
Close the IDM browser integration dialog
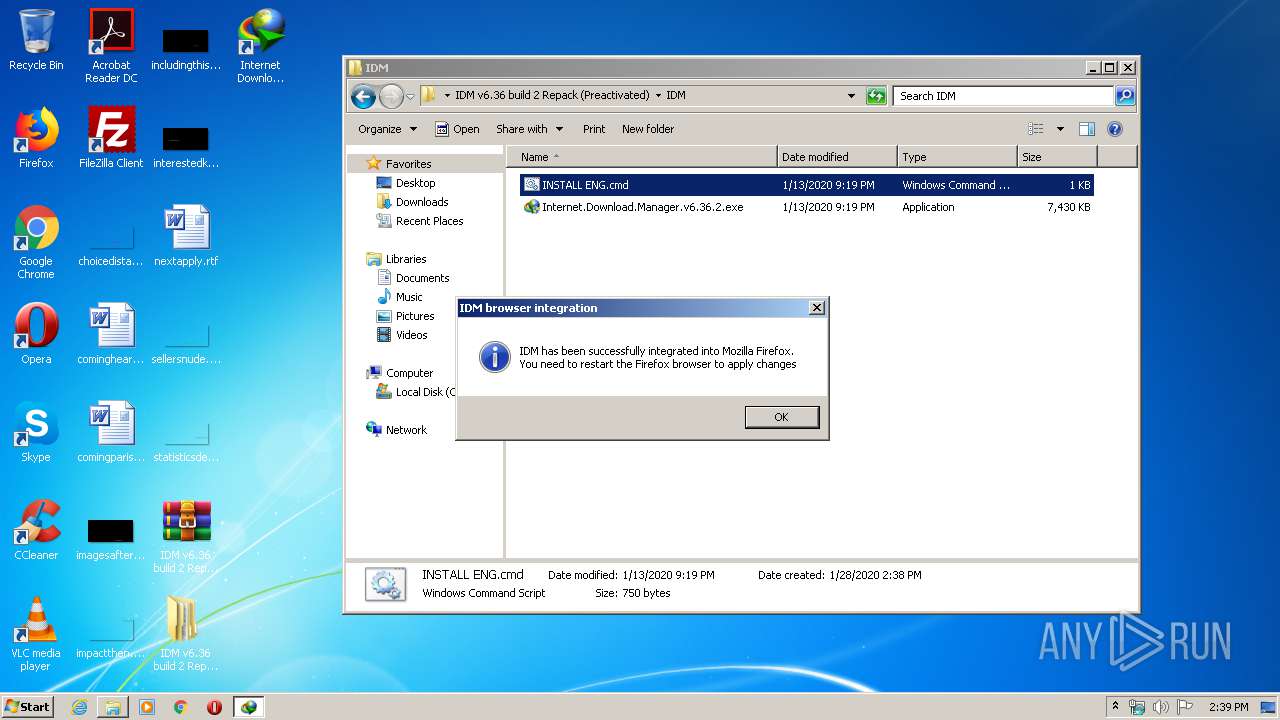click(816, 308)
